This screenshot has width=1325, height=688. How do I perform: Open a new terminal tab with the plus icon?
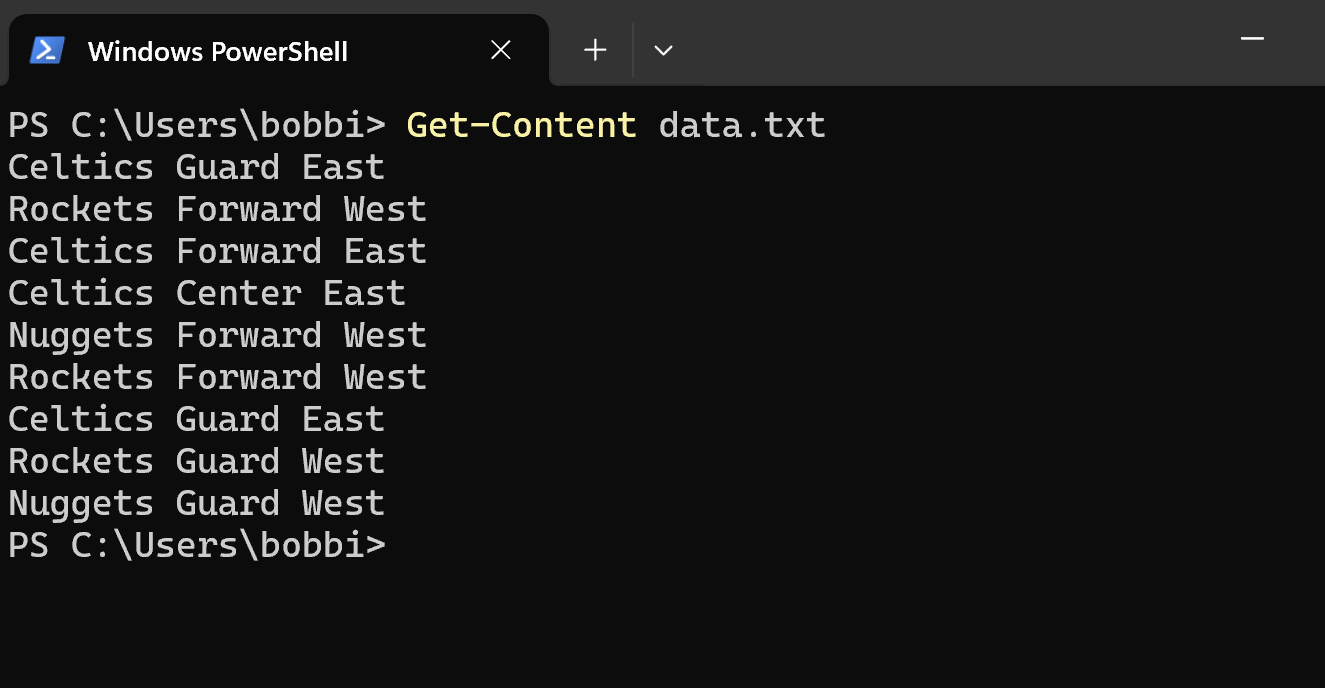tap(595, 49)
